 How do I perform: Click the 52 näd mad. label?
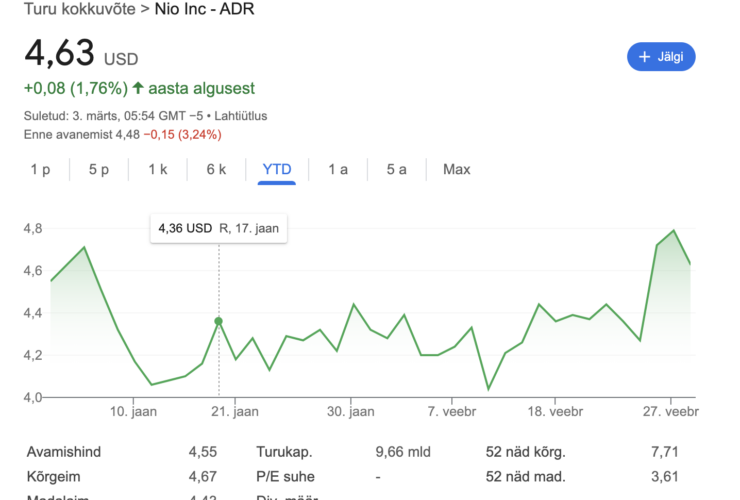pyautogui.click(x=526, y=476)
